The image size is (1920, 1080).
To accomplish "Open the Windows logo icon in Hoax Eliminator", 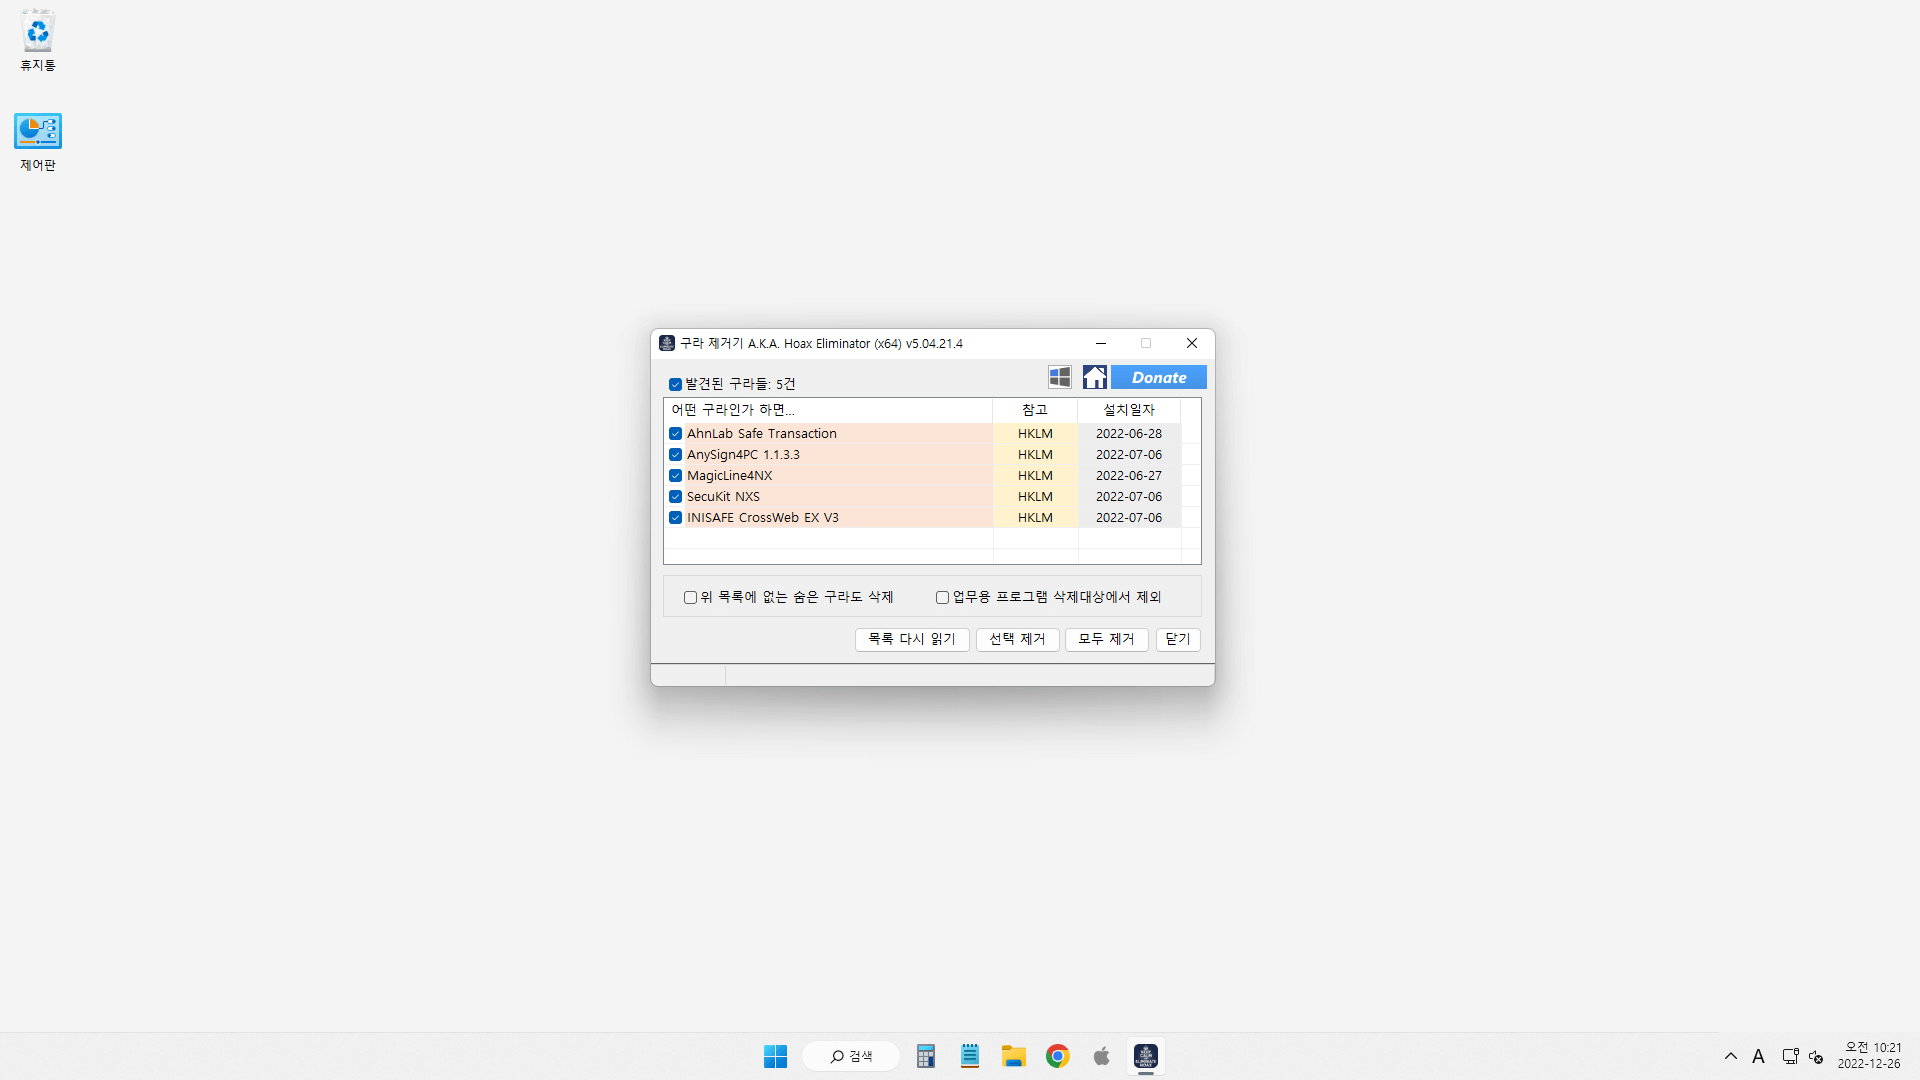I will tap(1060, 377).
